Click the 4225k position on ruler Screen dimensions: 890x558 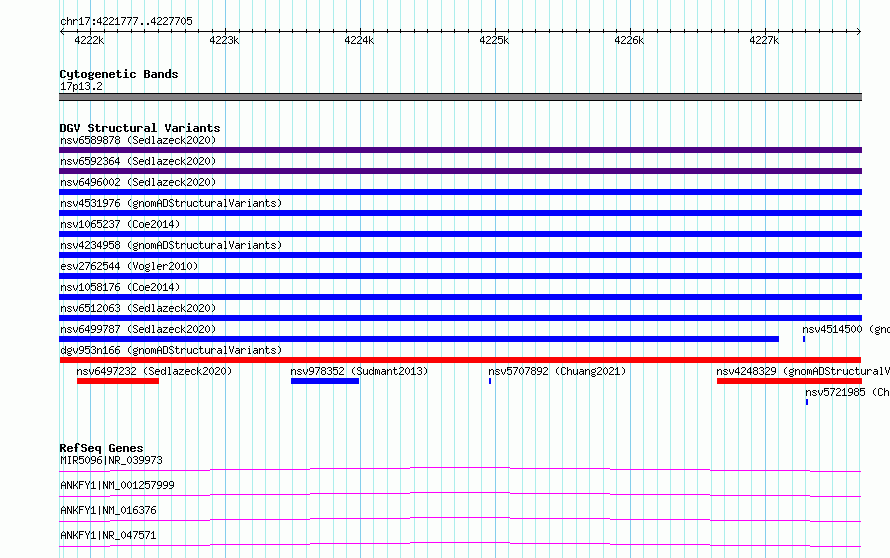(494, 40)
